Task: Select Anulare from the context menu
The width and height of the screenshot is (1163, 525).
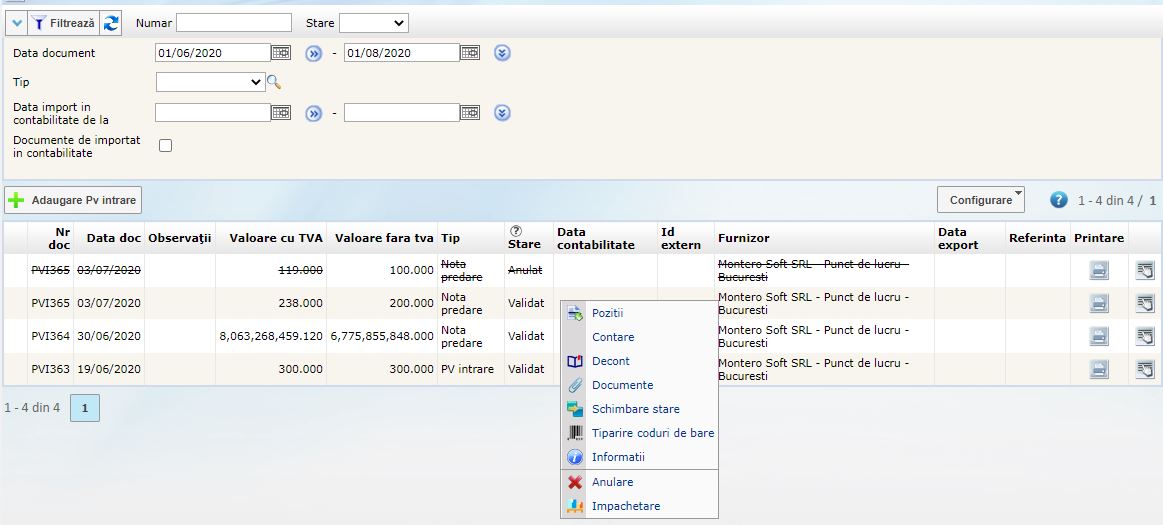Action: [x=612, y=482]
